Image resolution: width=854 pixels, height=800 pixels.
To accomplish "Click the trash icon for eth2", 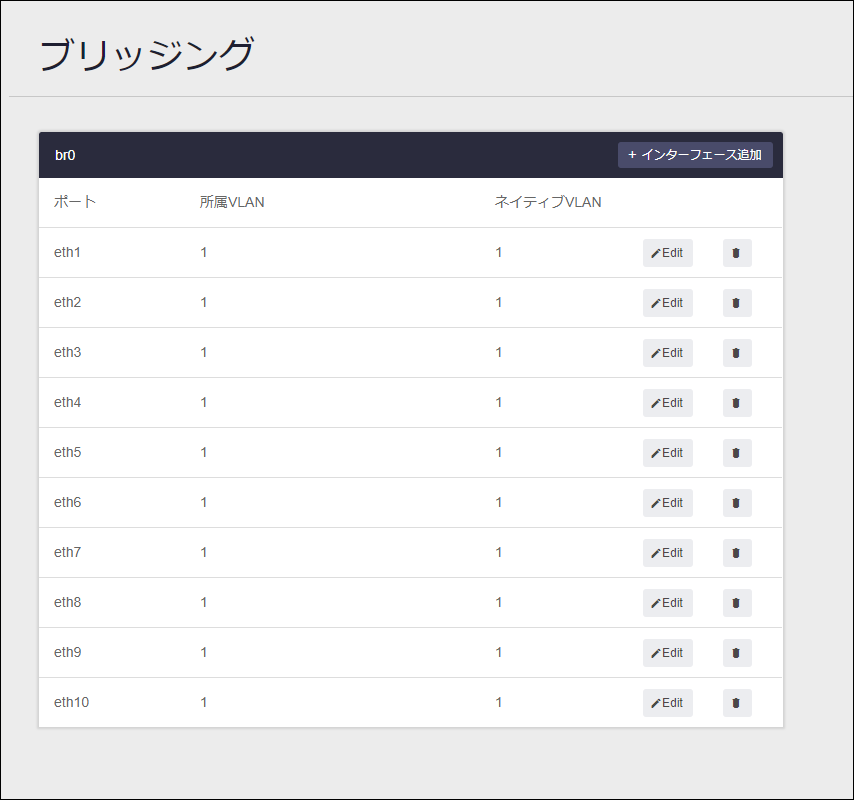I will tap(737, 303).
